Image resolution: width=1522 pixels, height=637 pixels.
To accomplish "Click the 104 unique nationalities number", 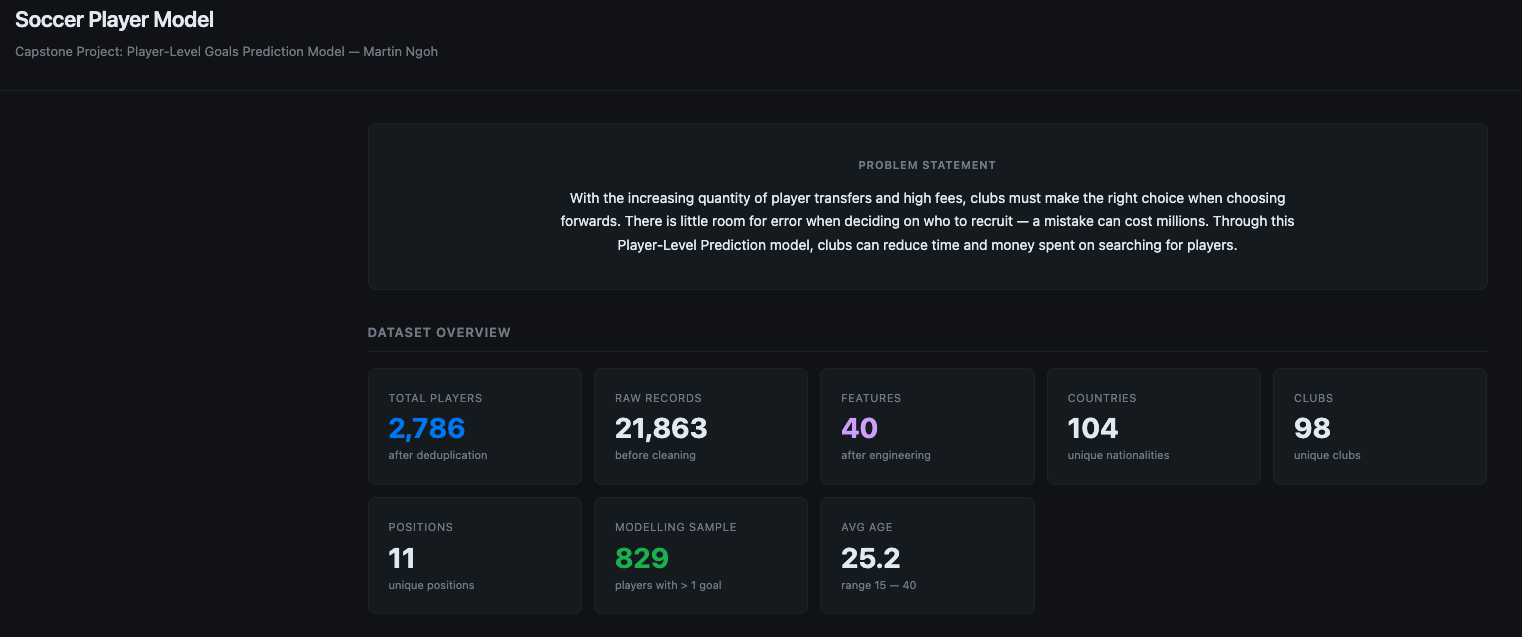I will [1093, 429].
